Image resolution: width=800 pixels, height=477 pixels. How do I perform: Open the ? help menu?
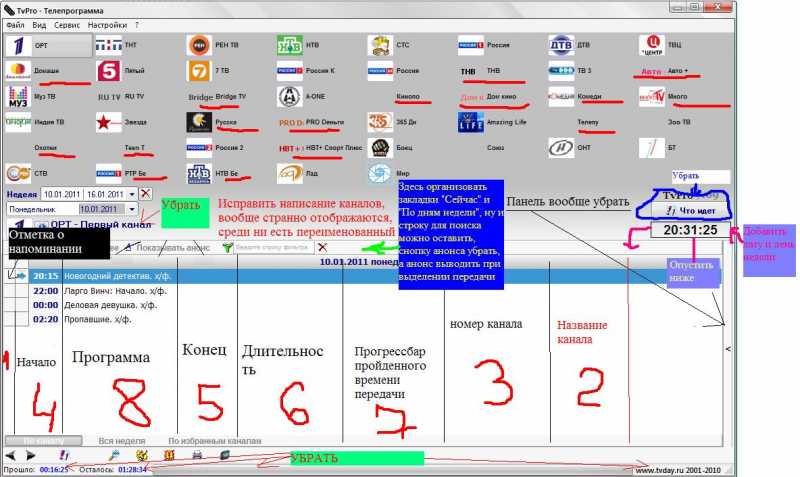point(137,25)
